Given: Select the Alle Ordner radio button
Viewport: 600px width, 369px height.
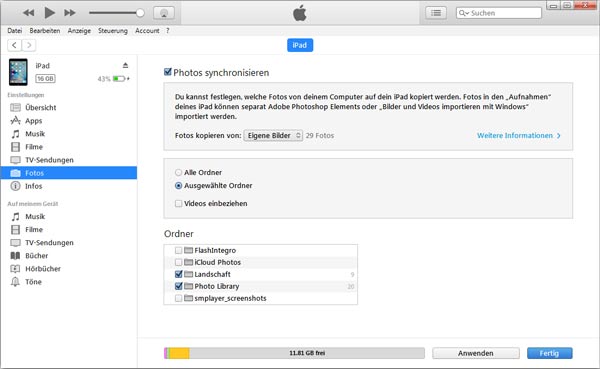Looking at the screenshot, I should (x=178, y=173).
